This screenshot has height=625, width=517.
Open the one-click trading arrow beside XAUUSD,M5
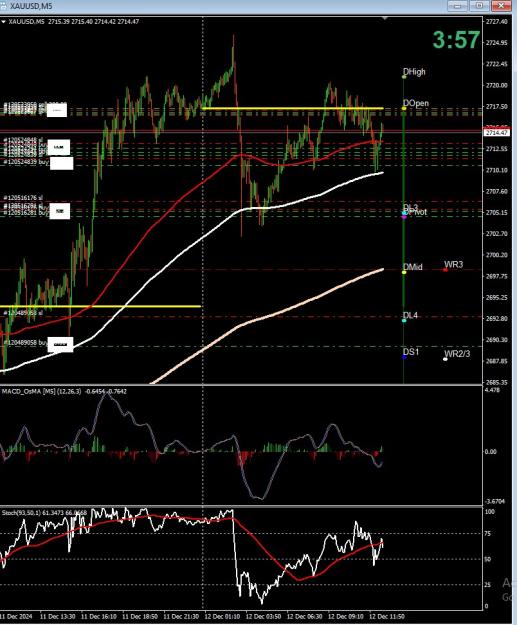(x=4, y=22)
